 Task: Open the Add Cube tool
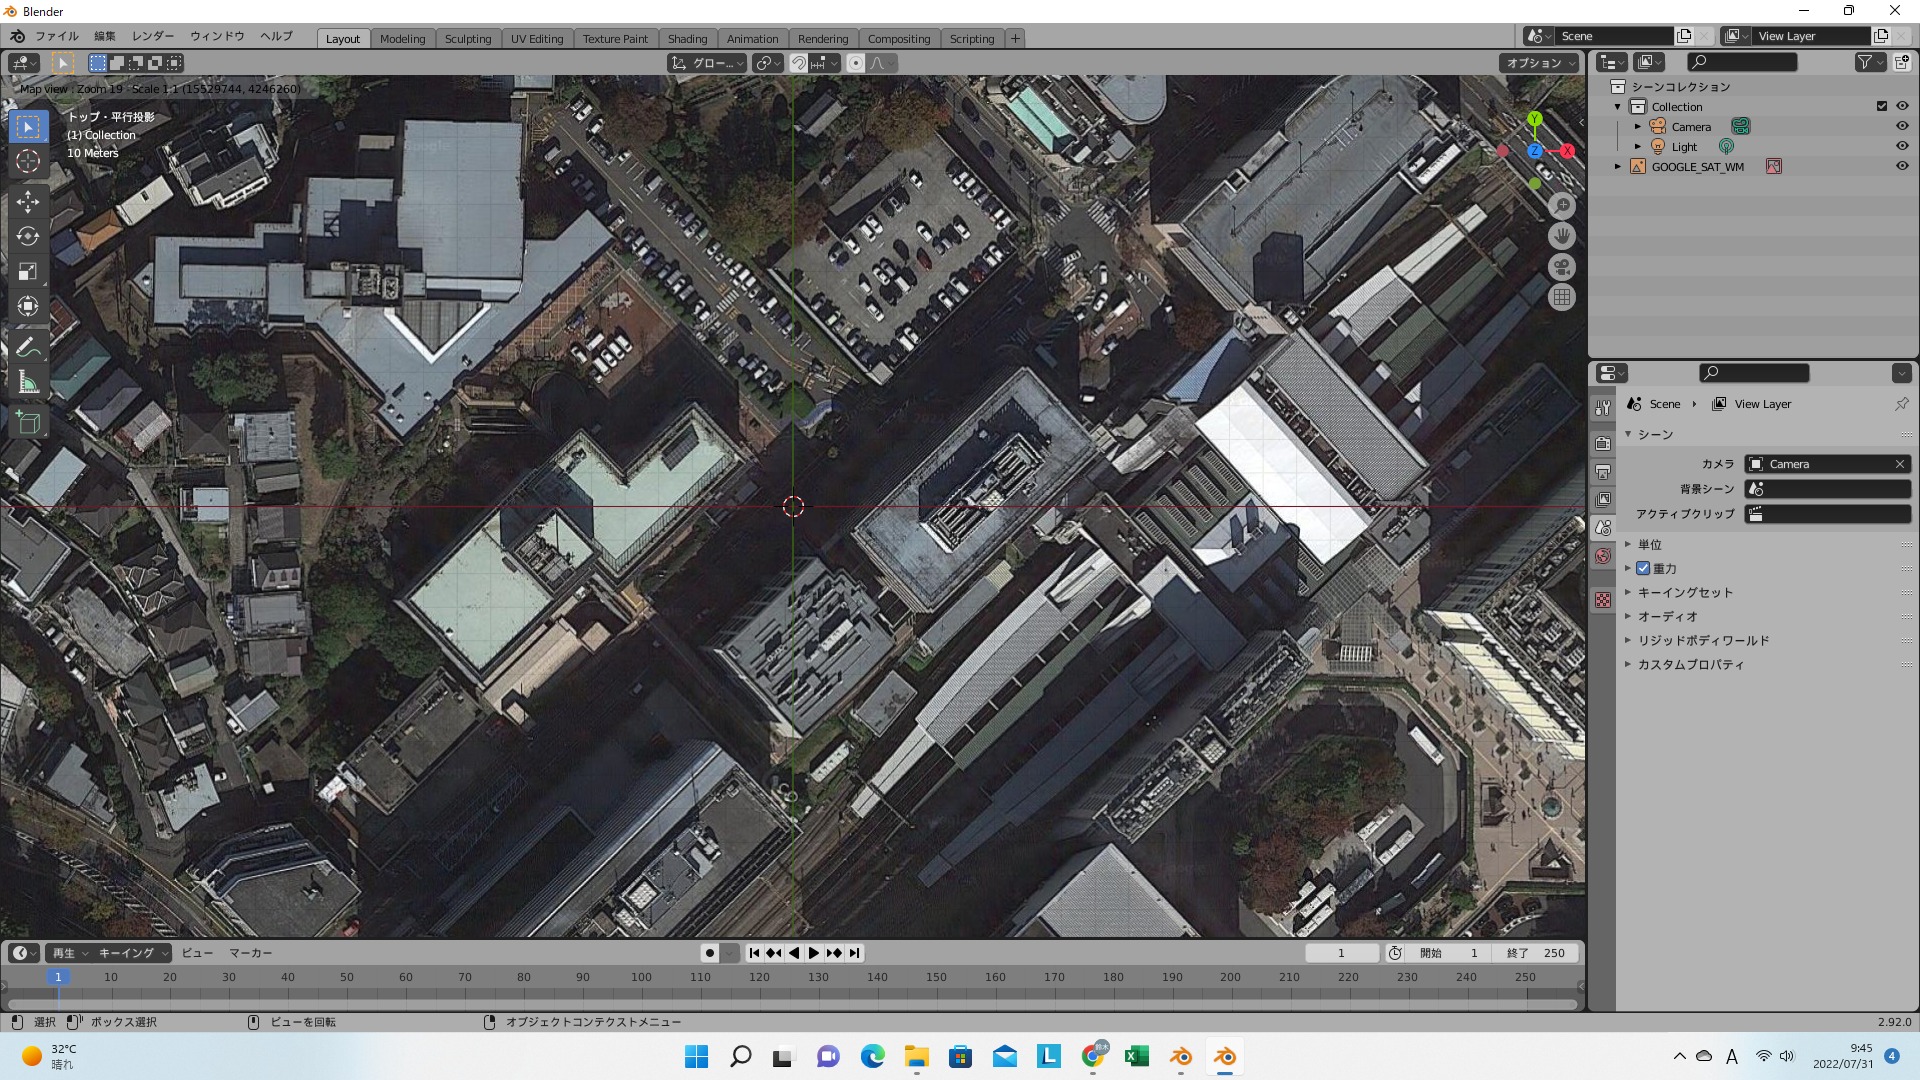coord(28,422)
